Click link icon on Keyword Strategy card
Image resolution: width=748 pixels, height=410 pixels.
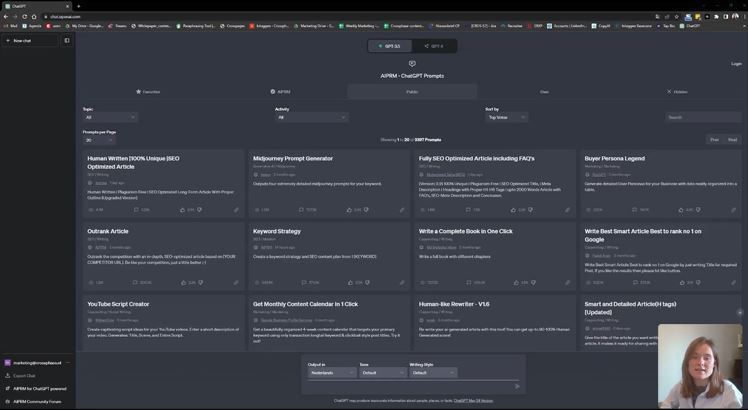pos(402,283)
